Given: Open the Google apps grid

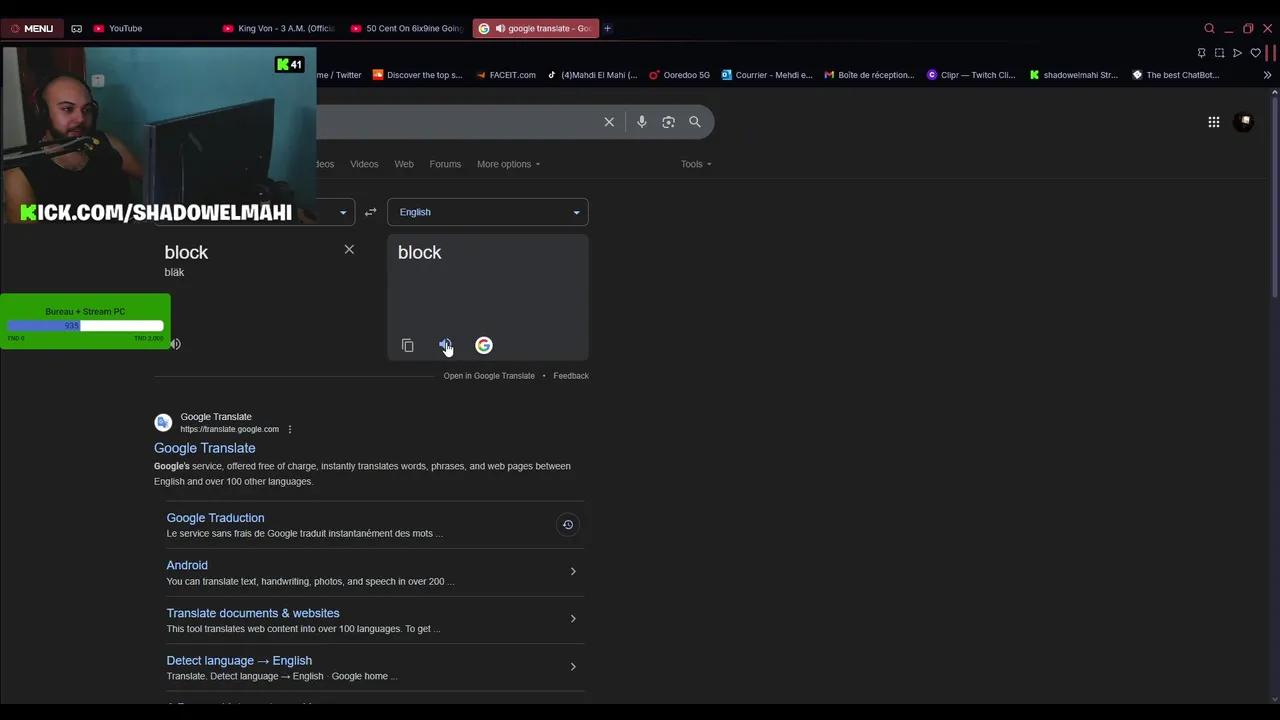Looking at the screenshot, I should click(1213, 122).
